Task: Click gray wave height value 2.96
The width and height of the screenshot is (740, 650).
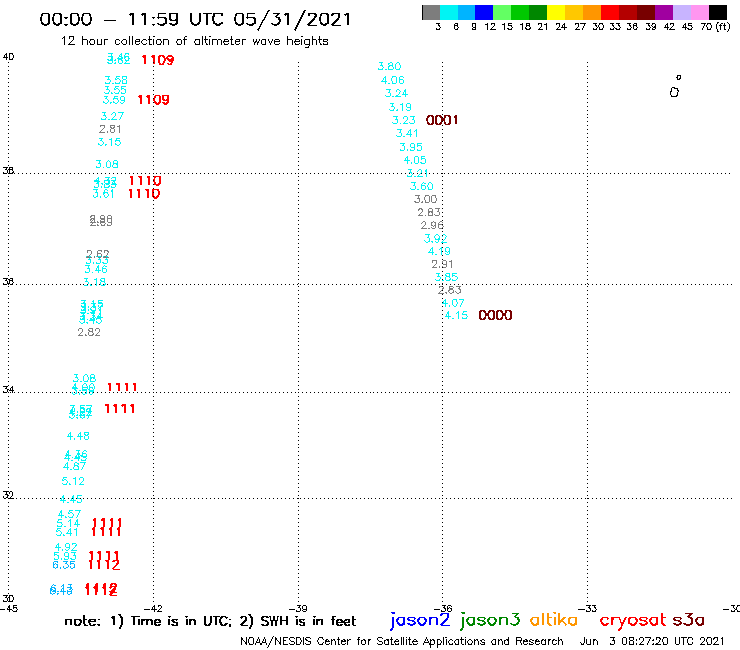Action: [432, 225]
